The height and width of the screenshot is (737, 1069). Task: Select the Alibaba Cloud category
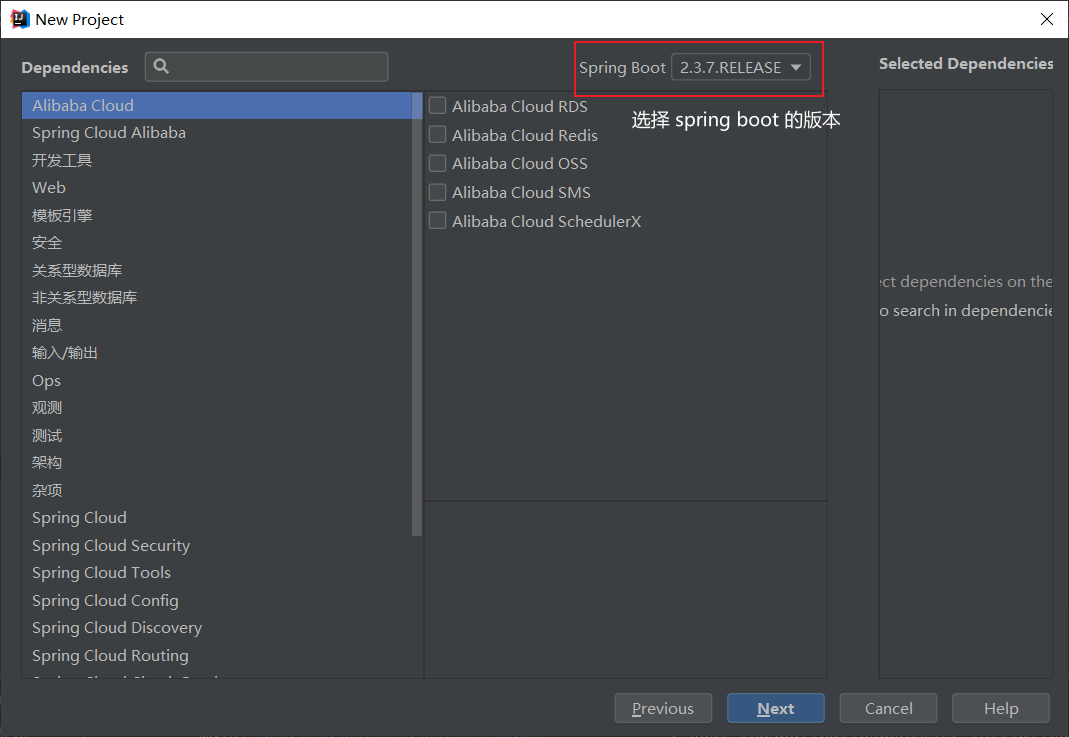click(x=217, y=106)
